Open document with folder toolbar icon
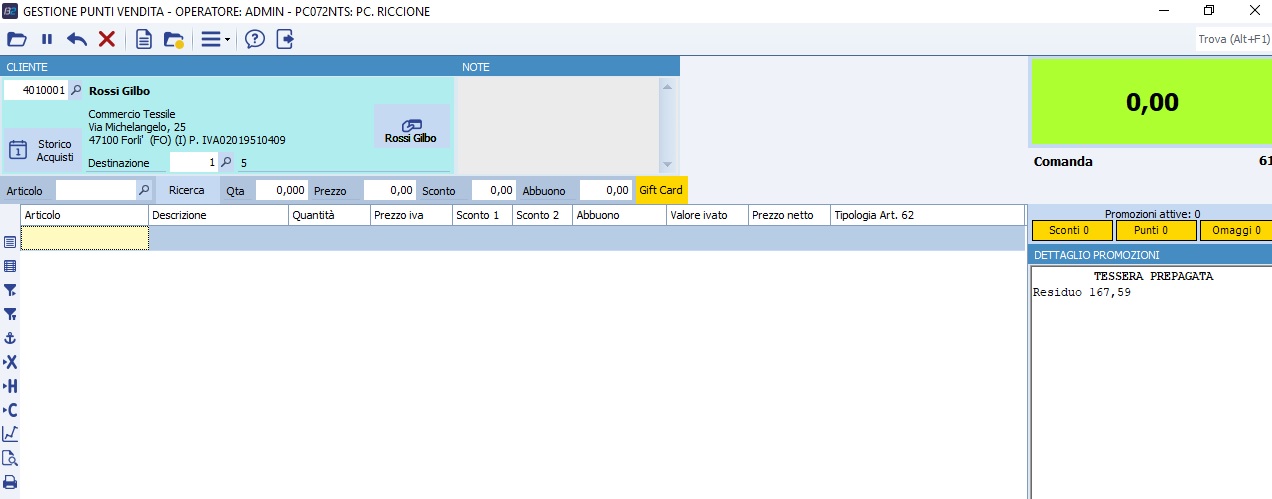The height and width of the screenshot is (499, 1272). [16, 39]
